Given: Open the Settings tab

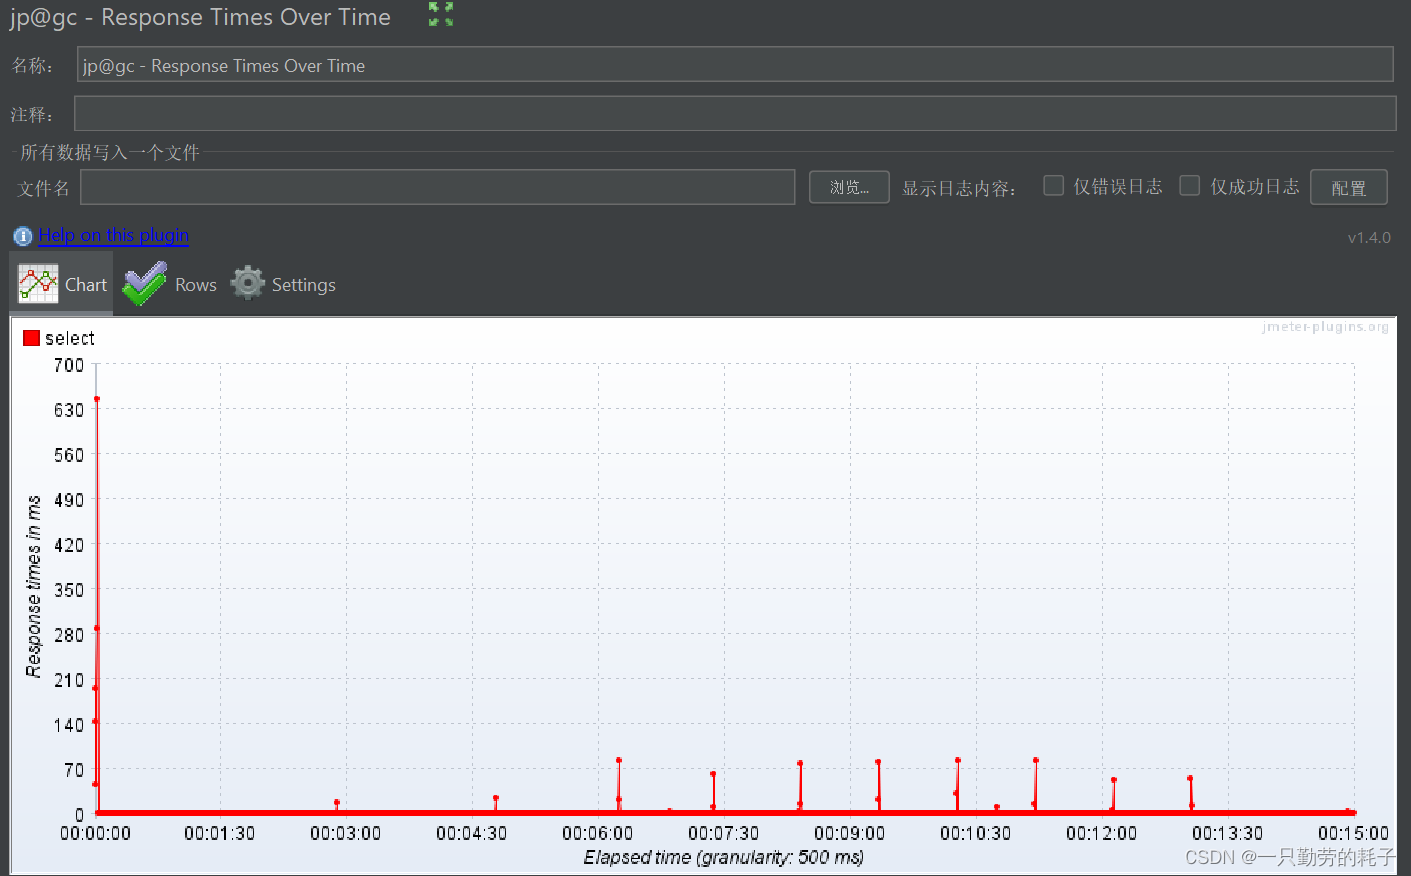Looking at the screenshot, I should (284, 284).
